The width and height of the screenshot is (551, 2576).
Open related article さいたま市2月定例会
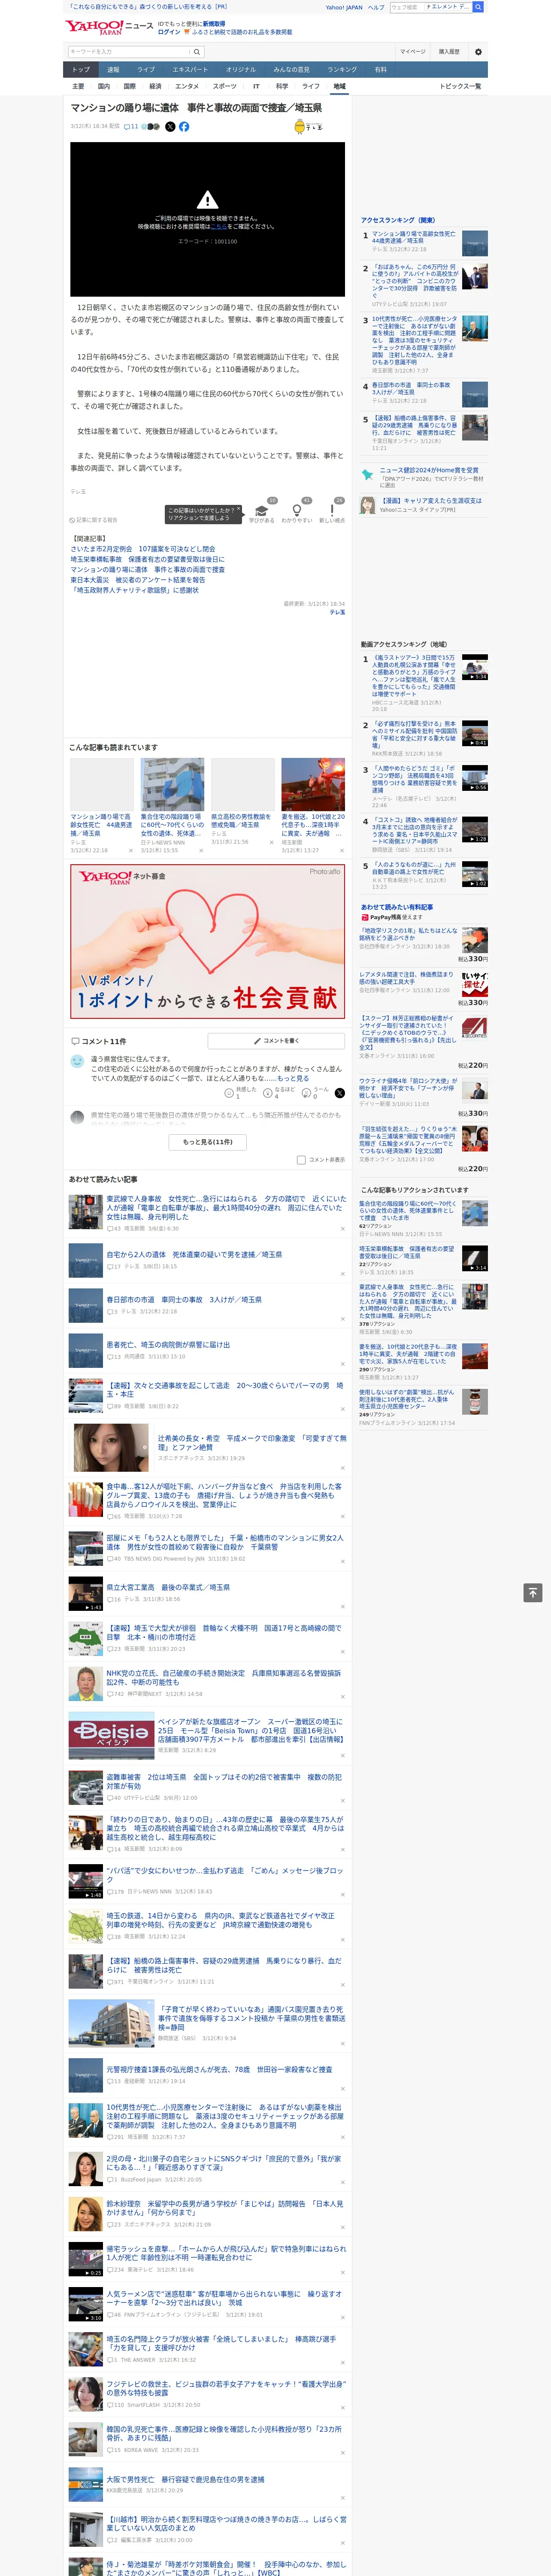142,549
